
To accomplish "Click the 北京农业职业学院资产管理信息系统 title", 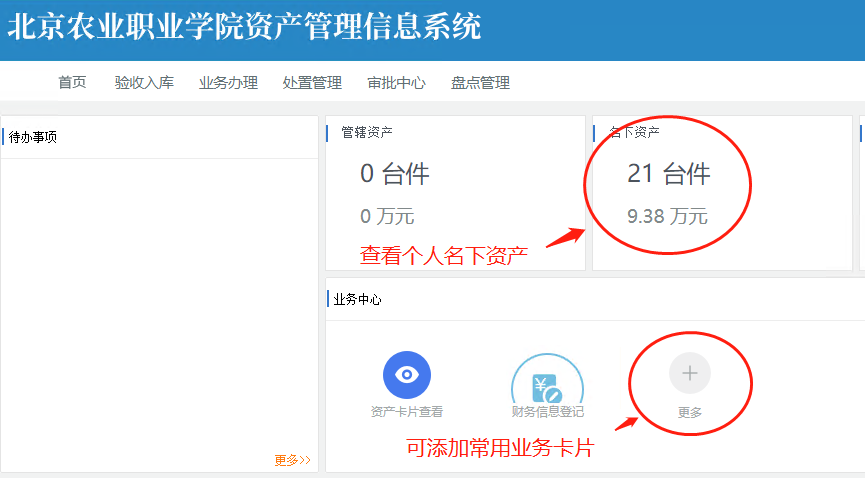I will point(244,27).
